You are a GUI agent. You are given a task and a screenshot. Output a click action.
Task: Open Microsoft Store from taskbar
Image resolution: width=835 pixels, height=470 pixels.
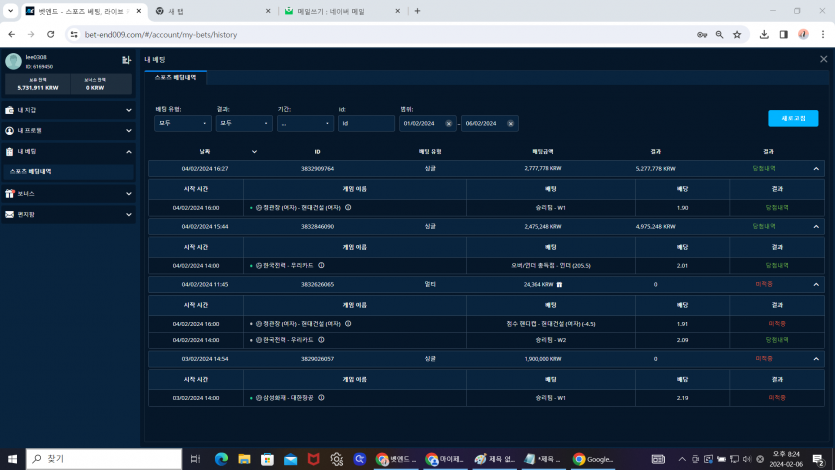[267, 459]
